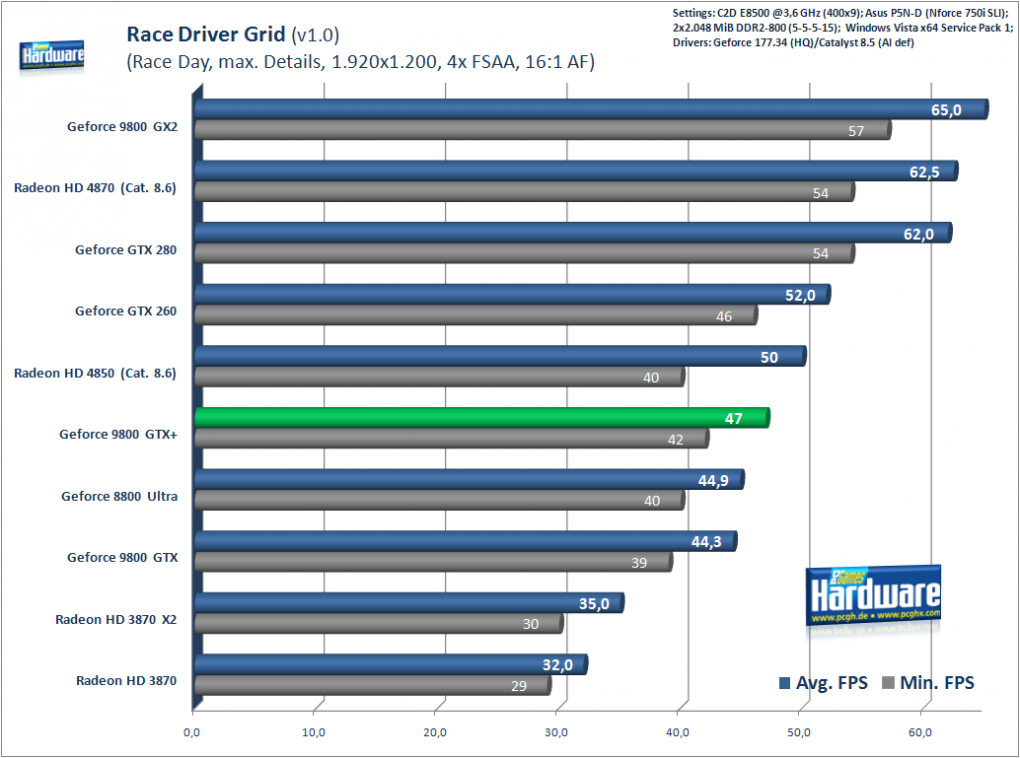Click the 29 minimum FPS value
The image size is (1020, 758).
tap(518, 686)
